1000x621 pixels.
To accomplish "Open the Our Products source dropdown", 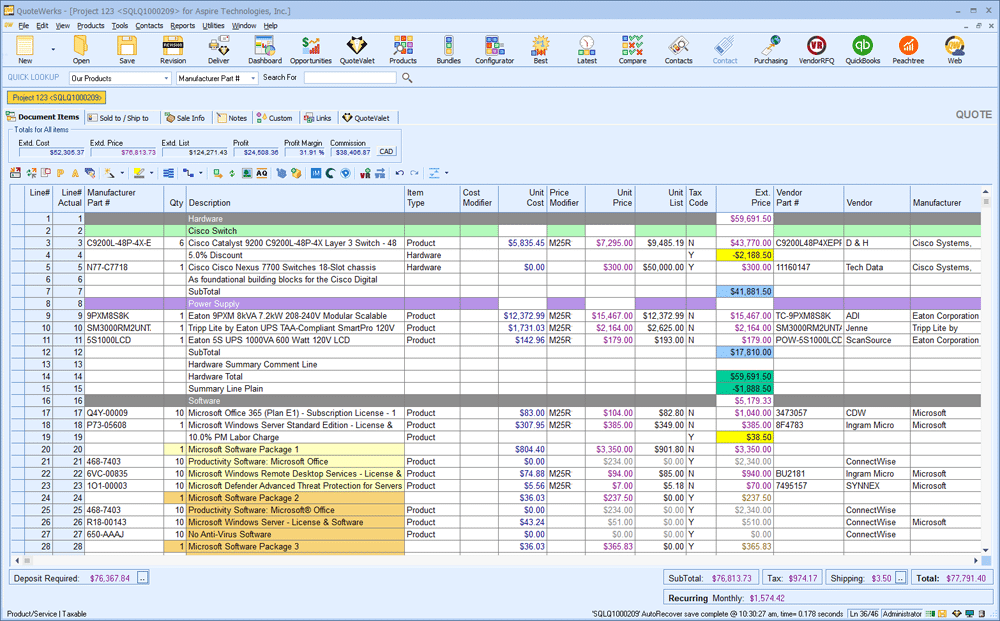I will click(x=168, y=78).
